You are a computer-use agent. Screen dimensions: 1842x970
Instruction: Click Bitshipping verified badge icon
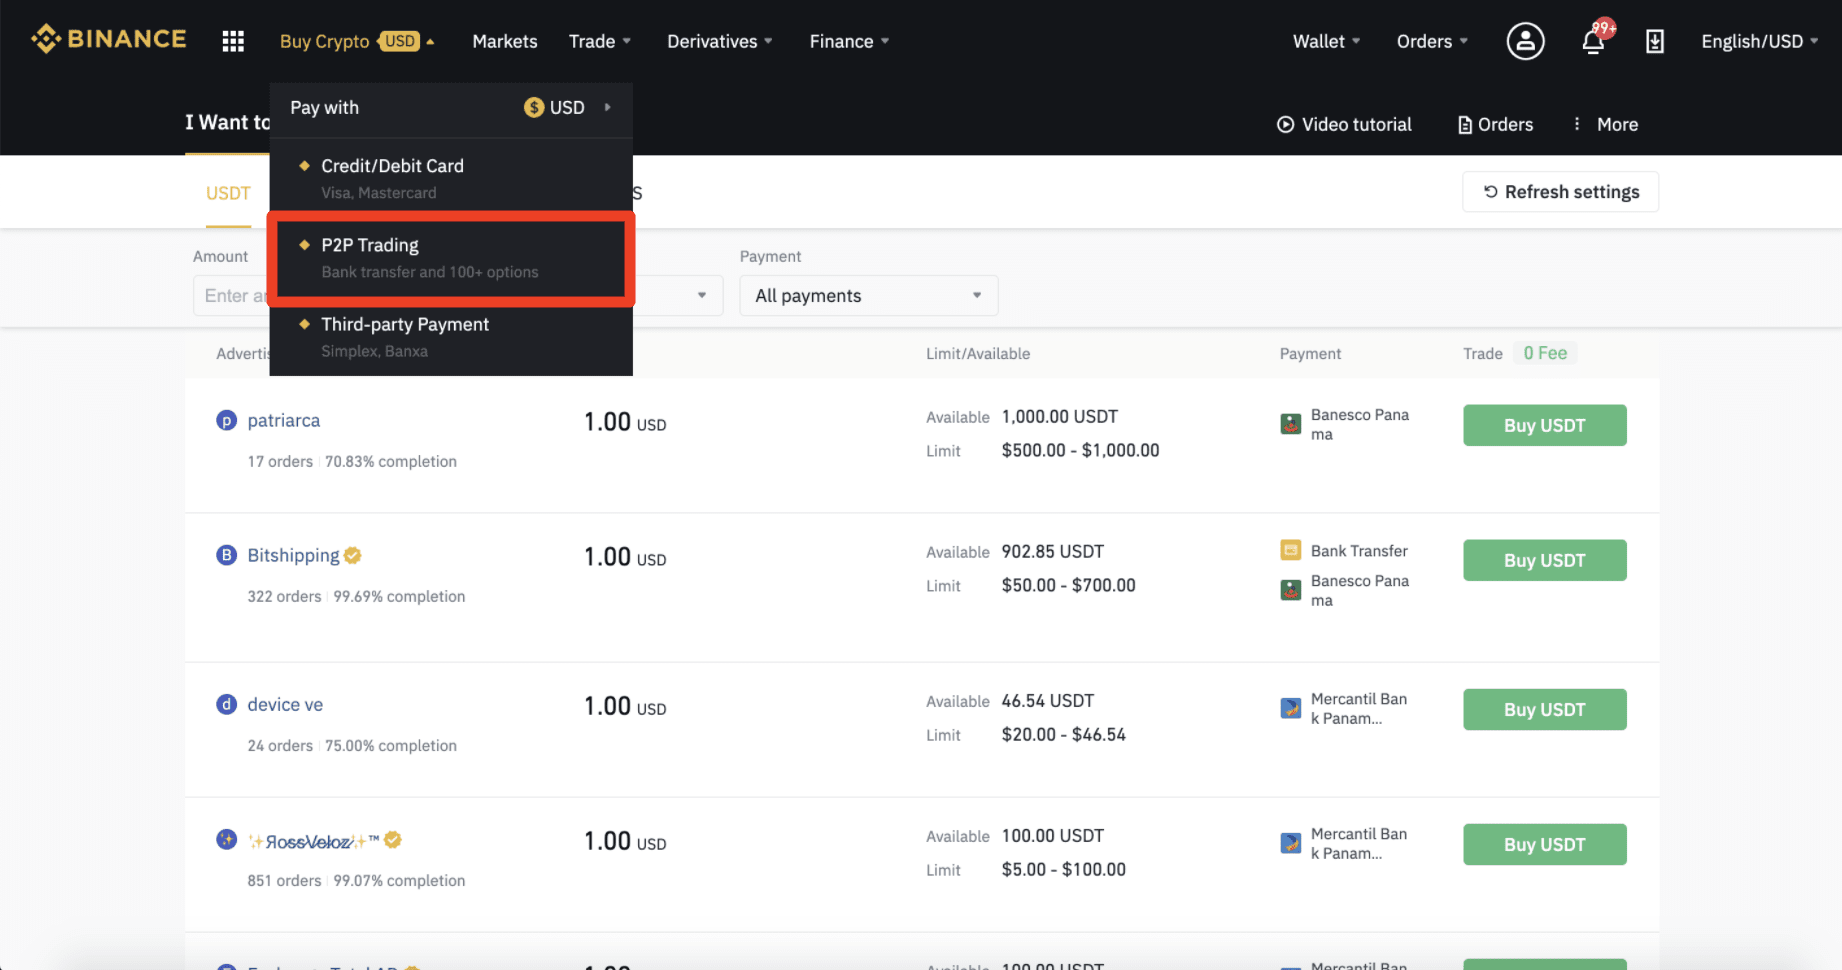coord(353,555)
